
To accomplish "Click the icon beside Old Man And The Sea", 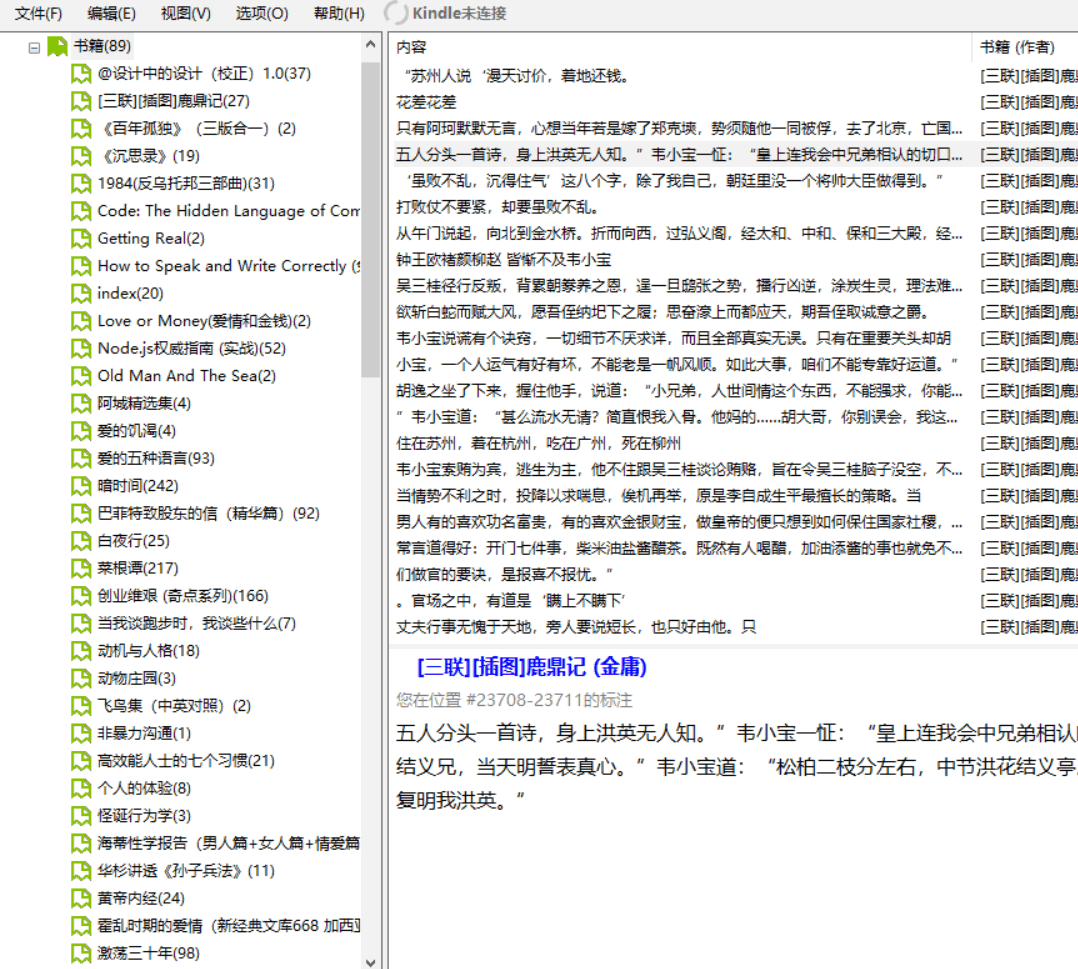I will (81, 376).
